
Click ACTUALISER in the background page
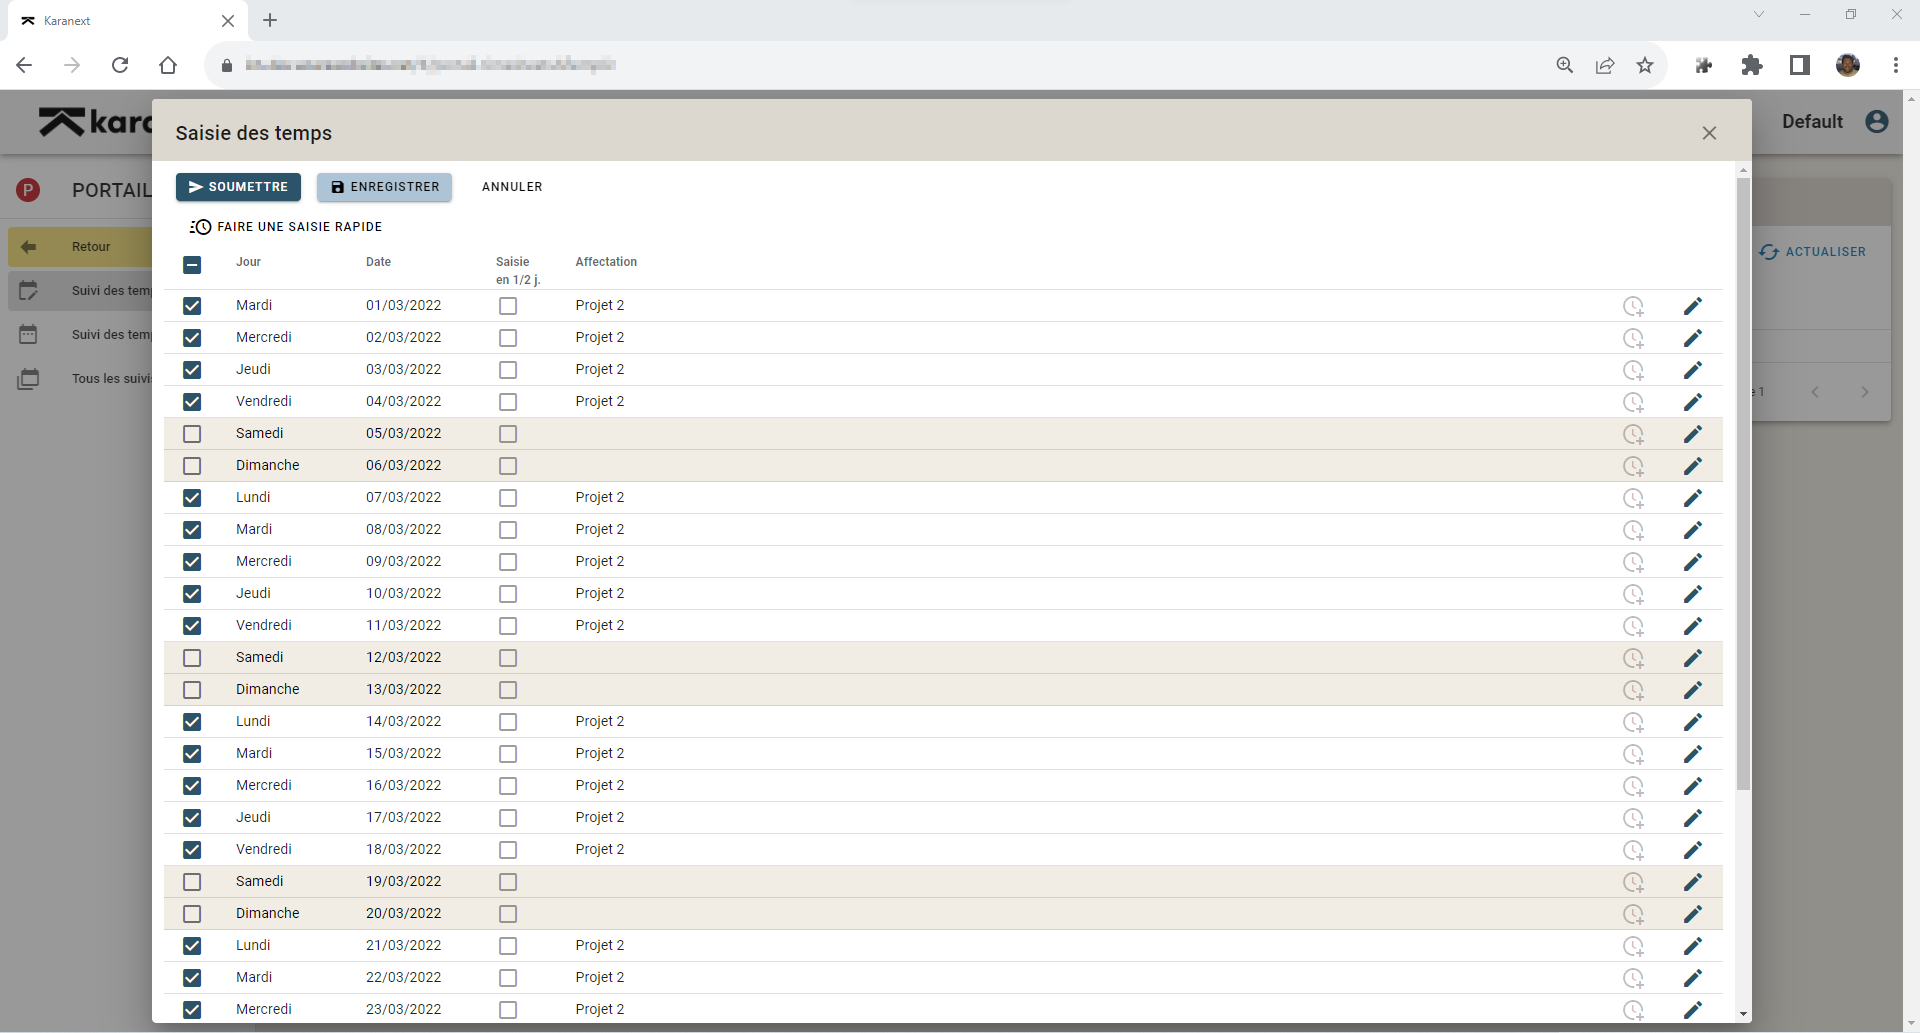[1813, 252]
